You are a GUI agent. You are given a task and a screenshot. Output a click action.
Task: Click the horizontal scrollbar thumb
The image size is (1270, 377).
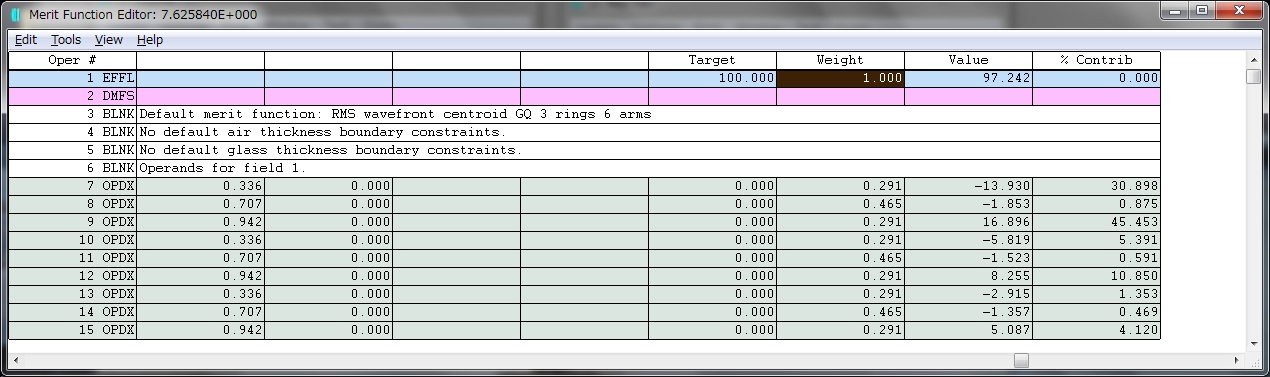[1021, 360]
